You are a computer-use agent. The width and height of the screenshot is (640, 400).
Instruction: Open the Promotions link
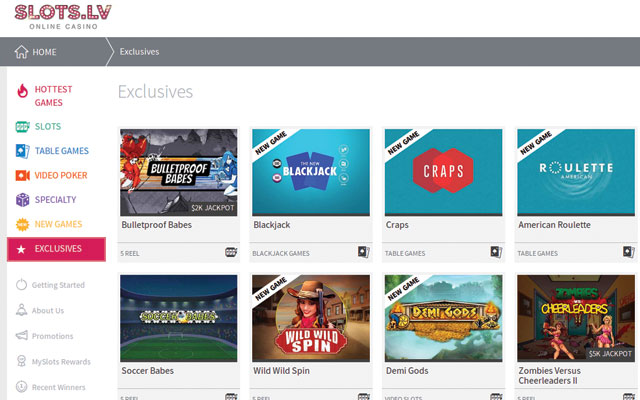(x=53, y=336)
